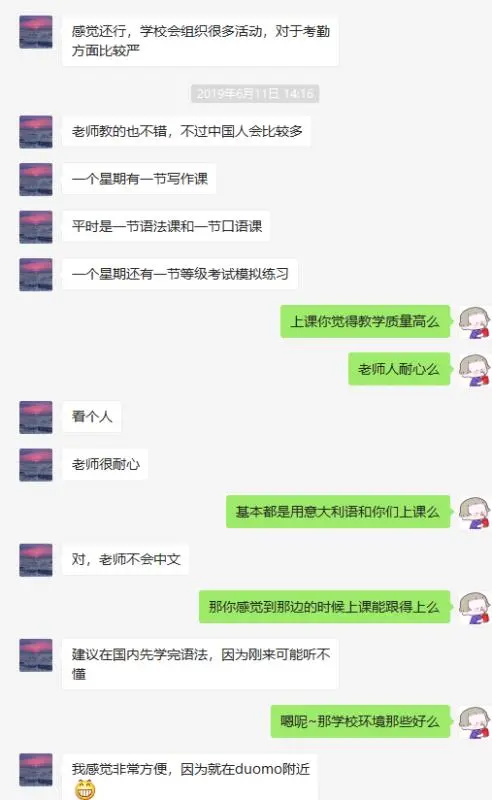Select the green 那你感觉到那边的时候 bubble
The image size is (492, 800).
point(325,607)
